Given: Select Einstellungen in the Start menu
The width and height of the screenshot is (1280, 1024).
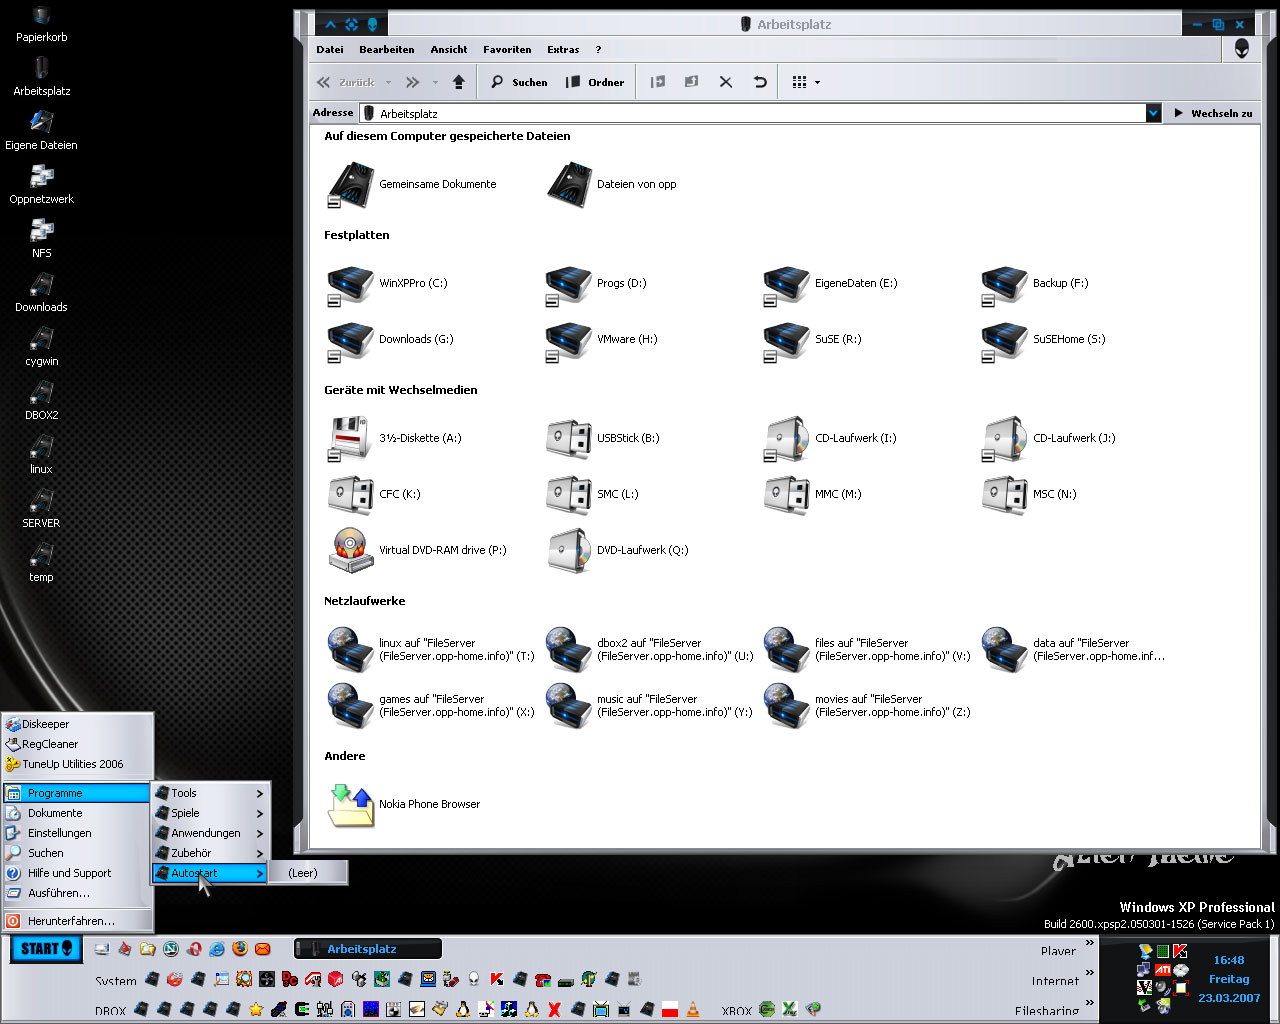Looking at the screenshot, I should point(60,833).
